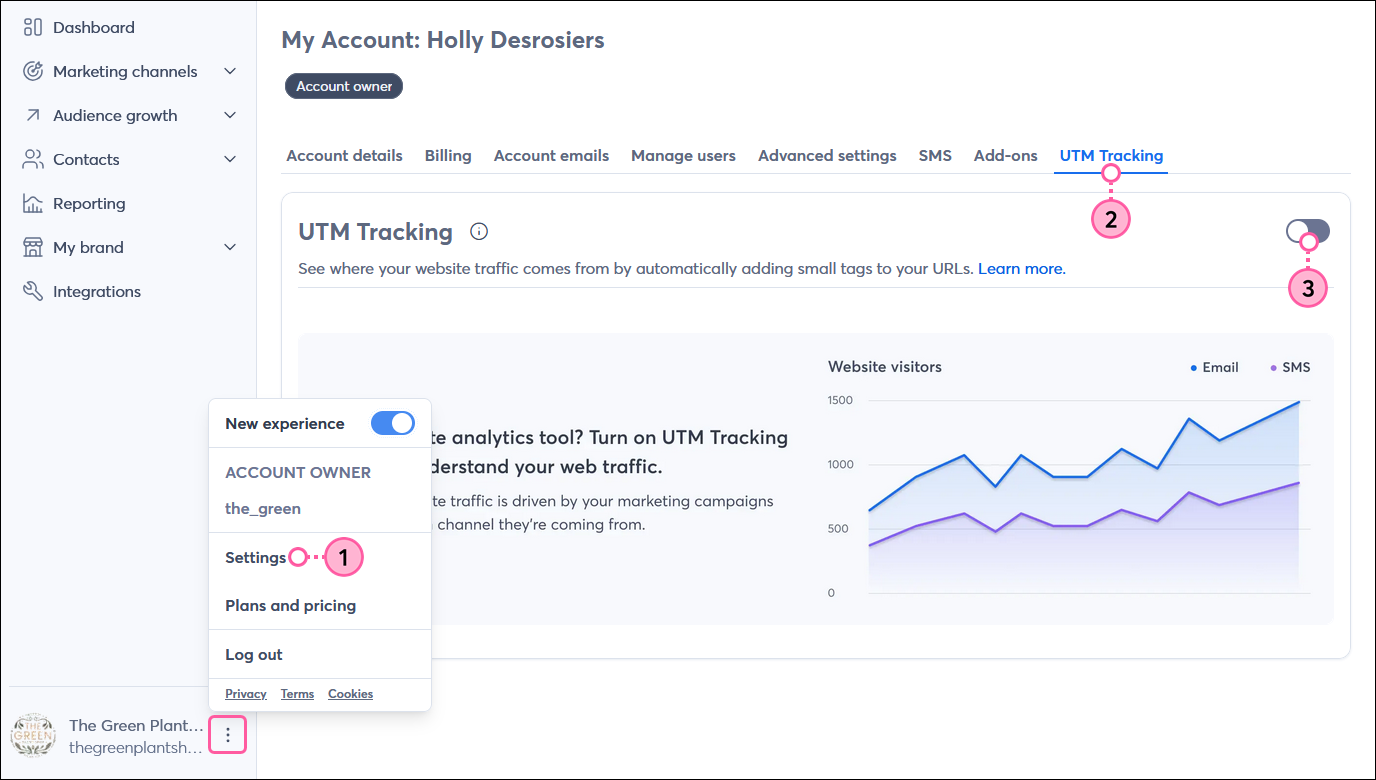The height and width of the screenshot is (780, 1376).
Task: Click the Dashboard icon in the sidebar
Action: coord(33,27)
